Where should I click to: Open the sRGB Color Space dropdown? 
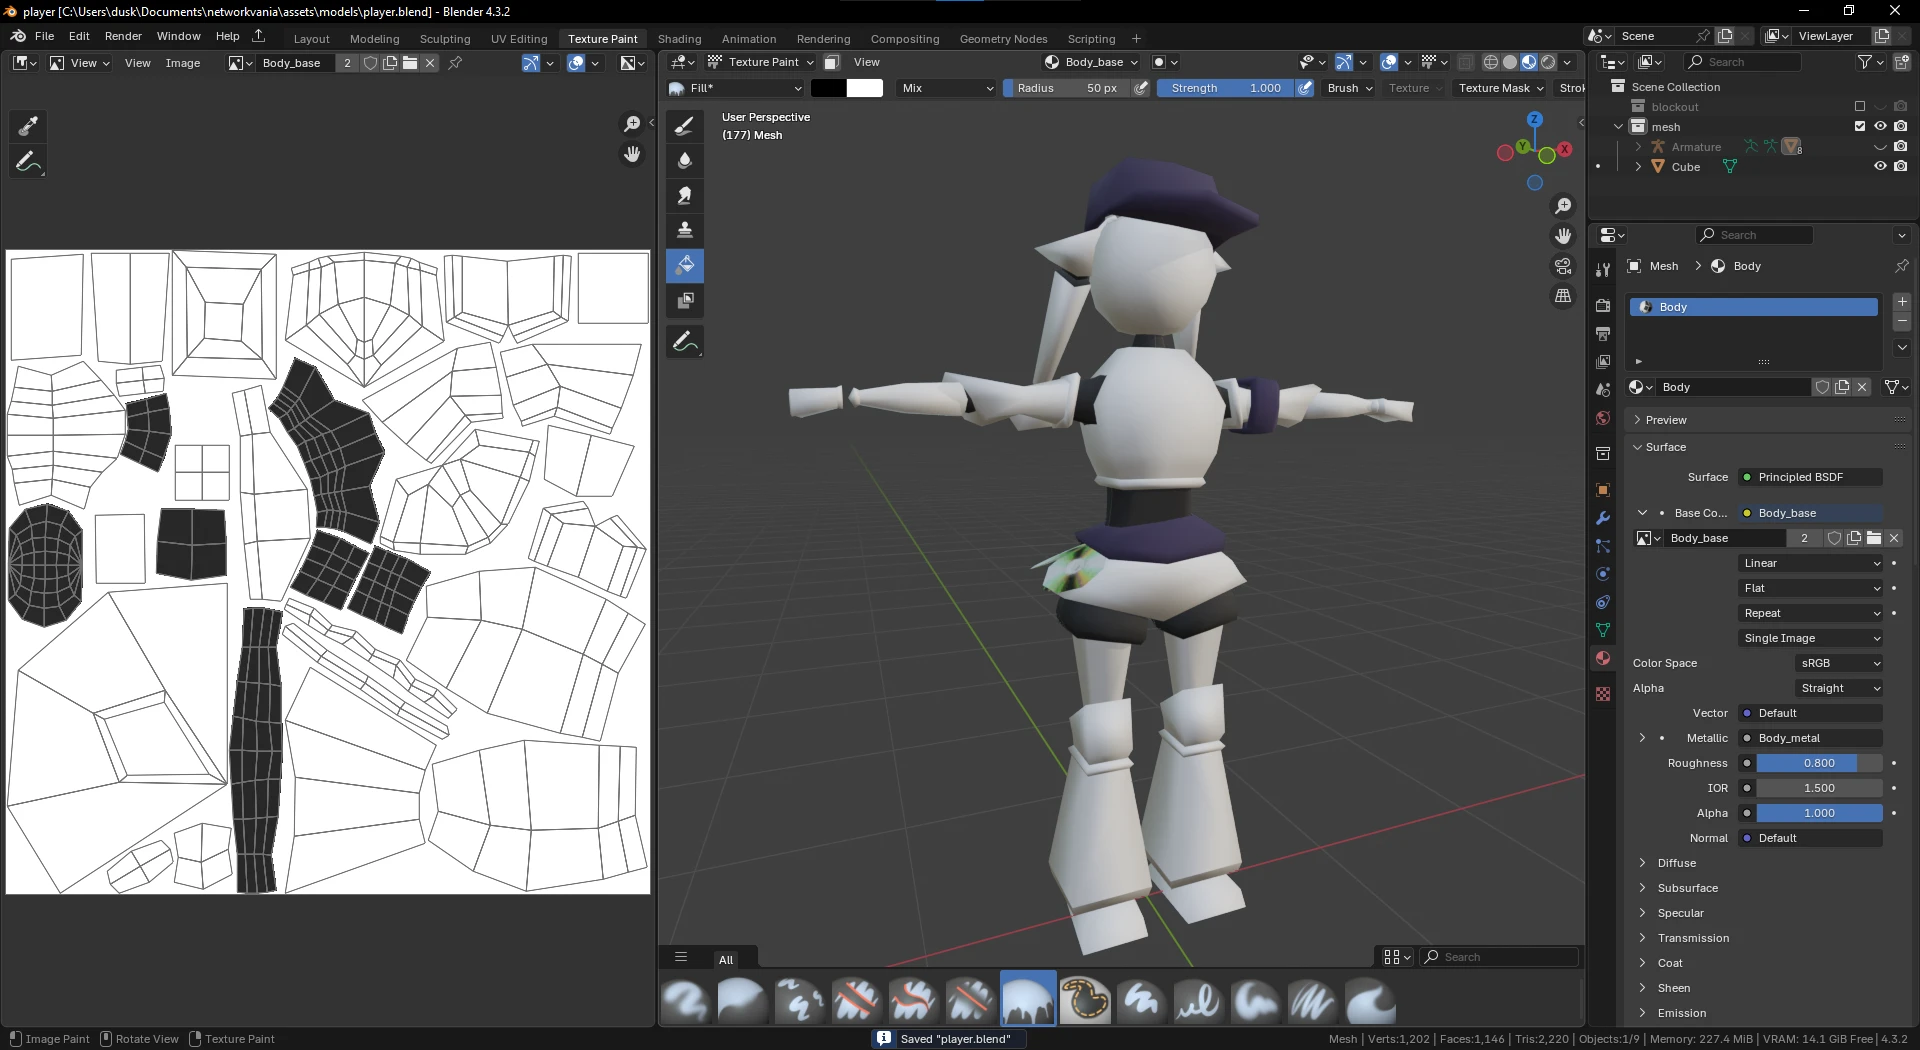pos(1839,663)
